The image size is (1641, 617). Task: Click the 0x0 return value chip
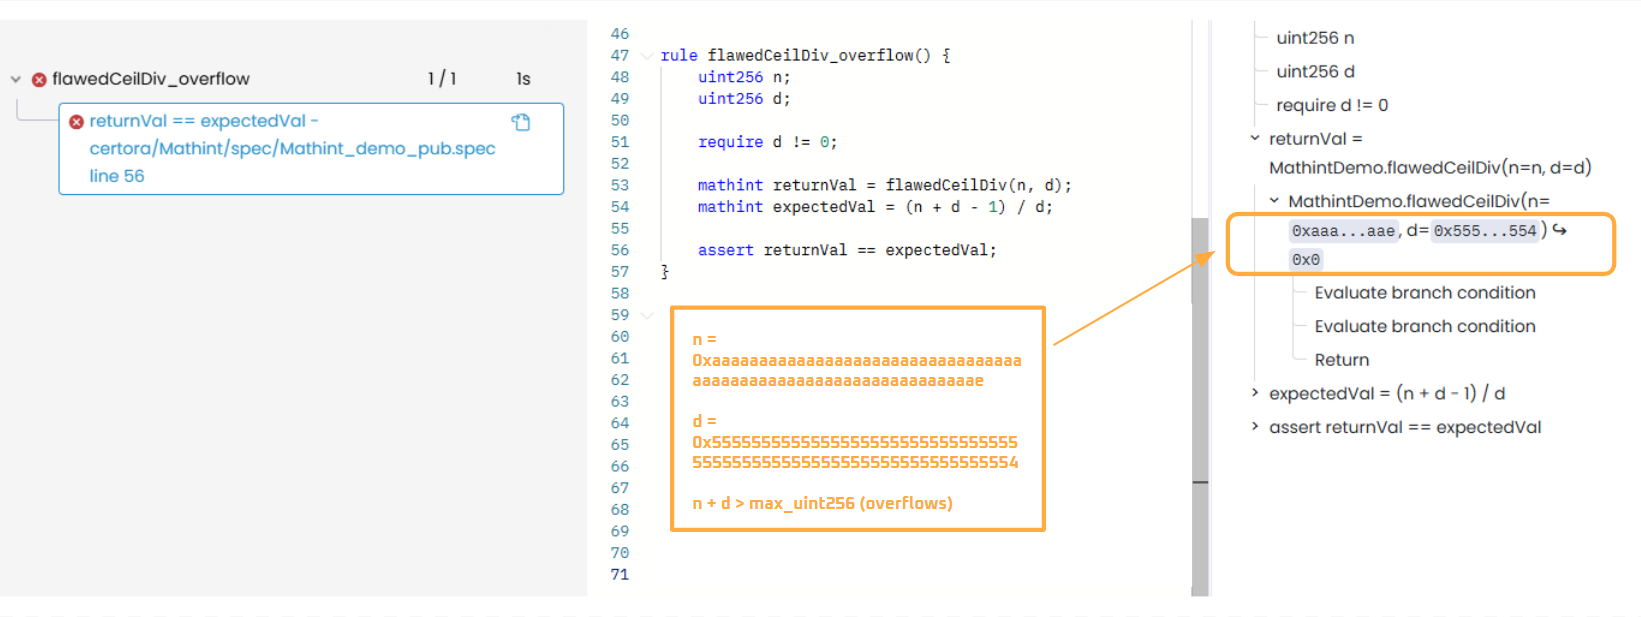tap(1305, 260)
